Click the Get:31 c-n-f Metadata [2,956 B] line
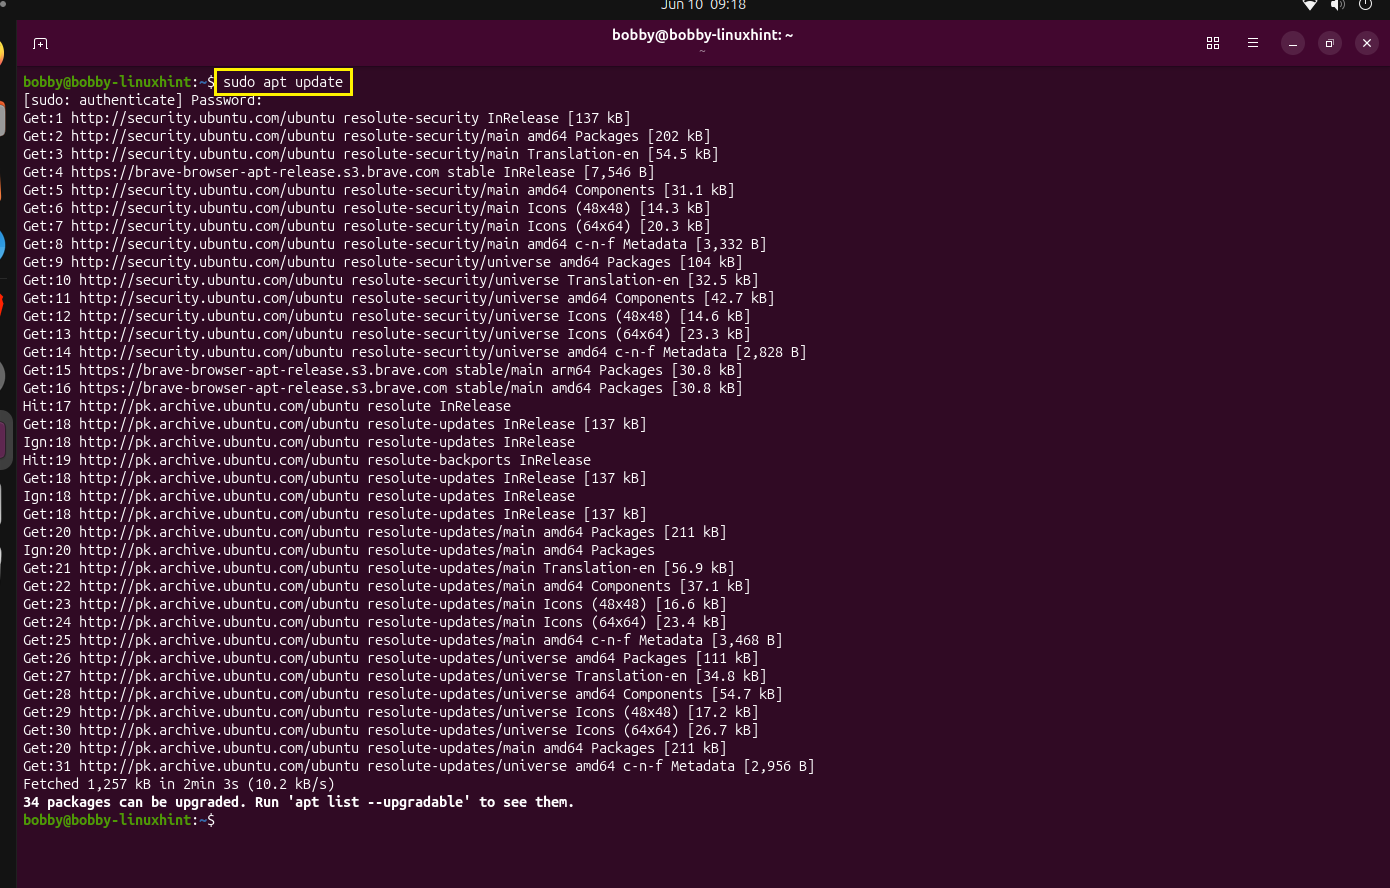Screen dimensions: 1390x888 [419, 766]
